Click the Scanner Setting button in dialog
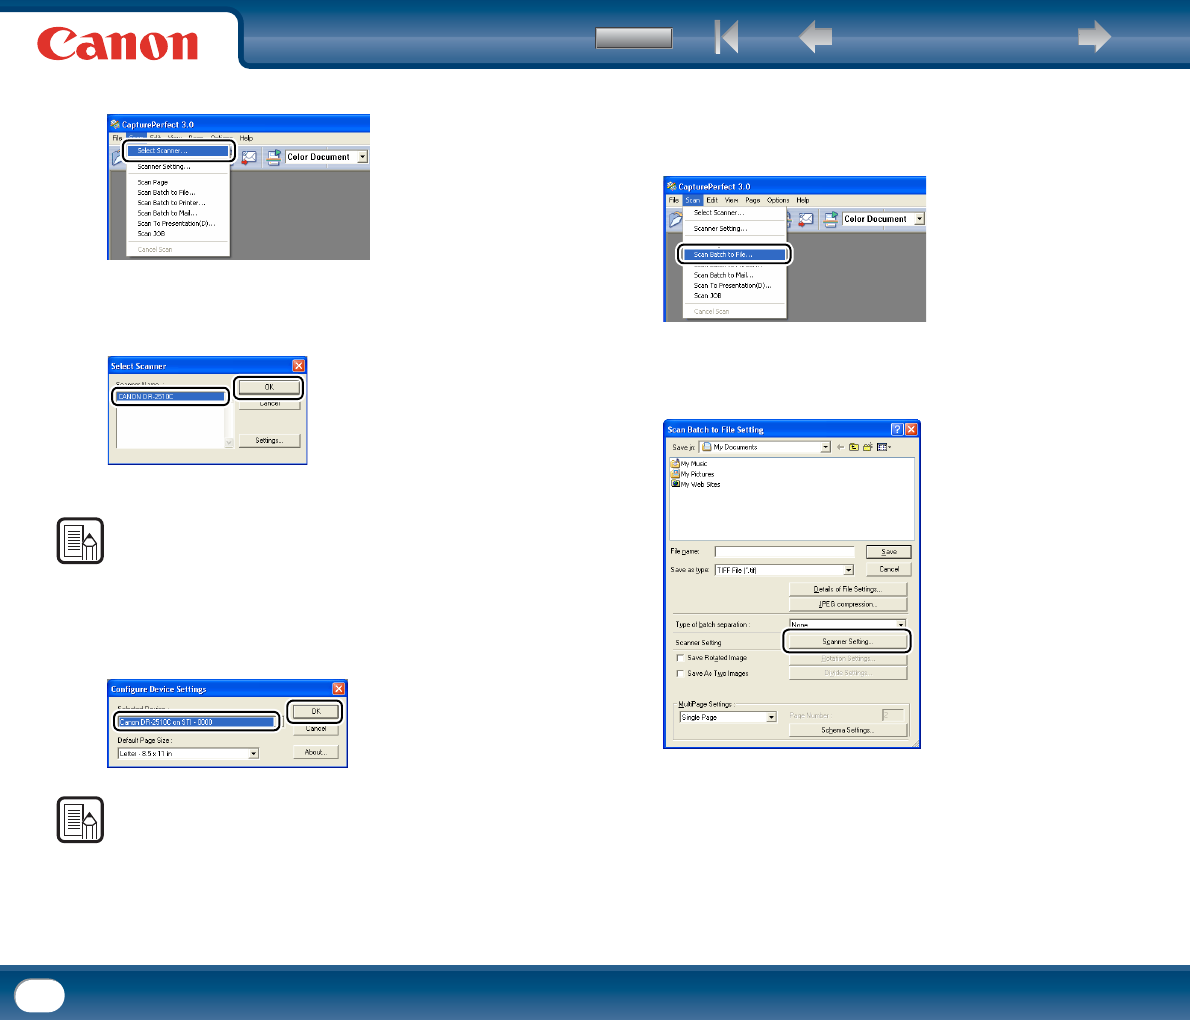 click(x=846, y=641)
